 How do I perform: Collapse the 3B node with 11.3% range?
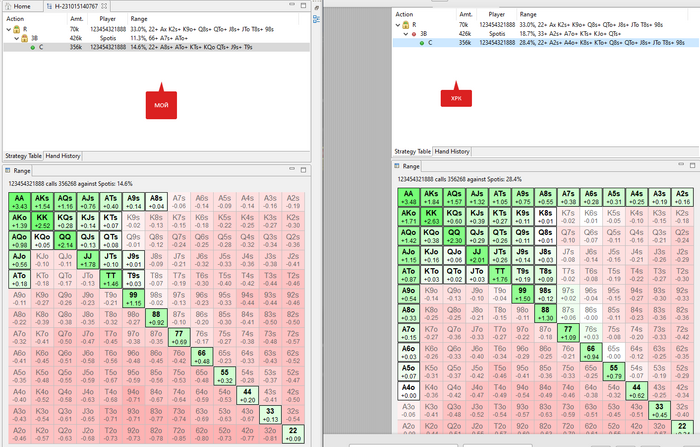17,38
